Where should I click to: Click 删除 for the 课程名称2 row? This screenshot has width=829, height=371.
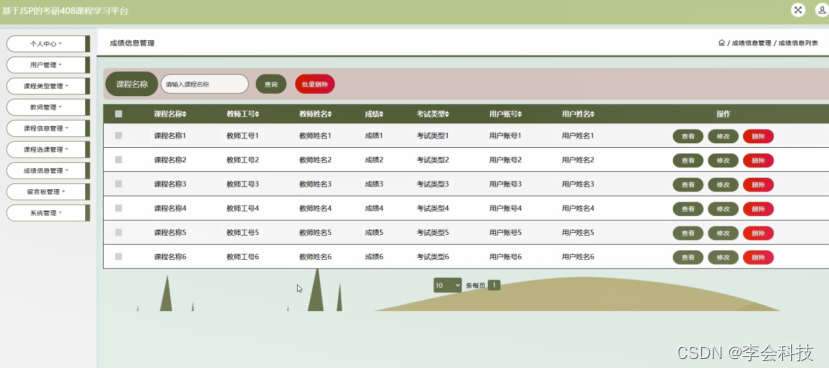pyautogui.click(x=758, y=161)
